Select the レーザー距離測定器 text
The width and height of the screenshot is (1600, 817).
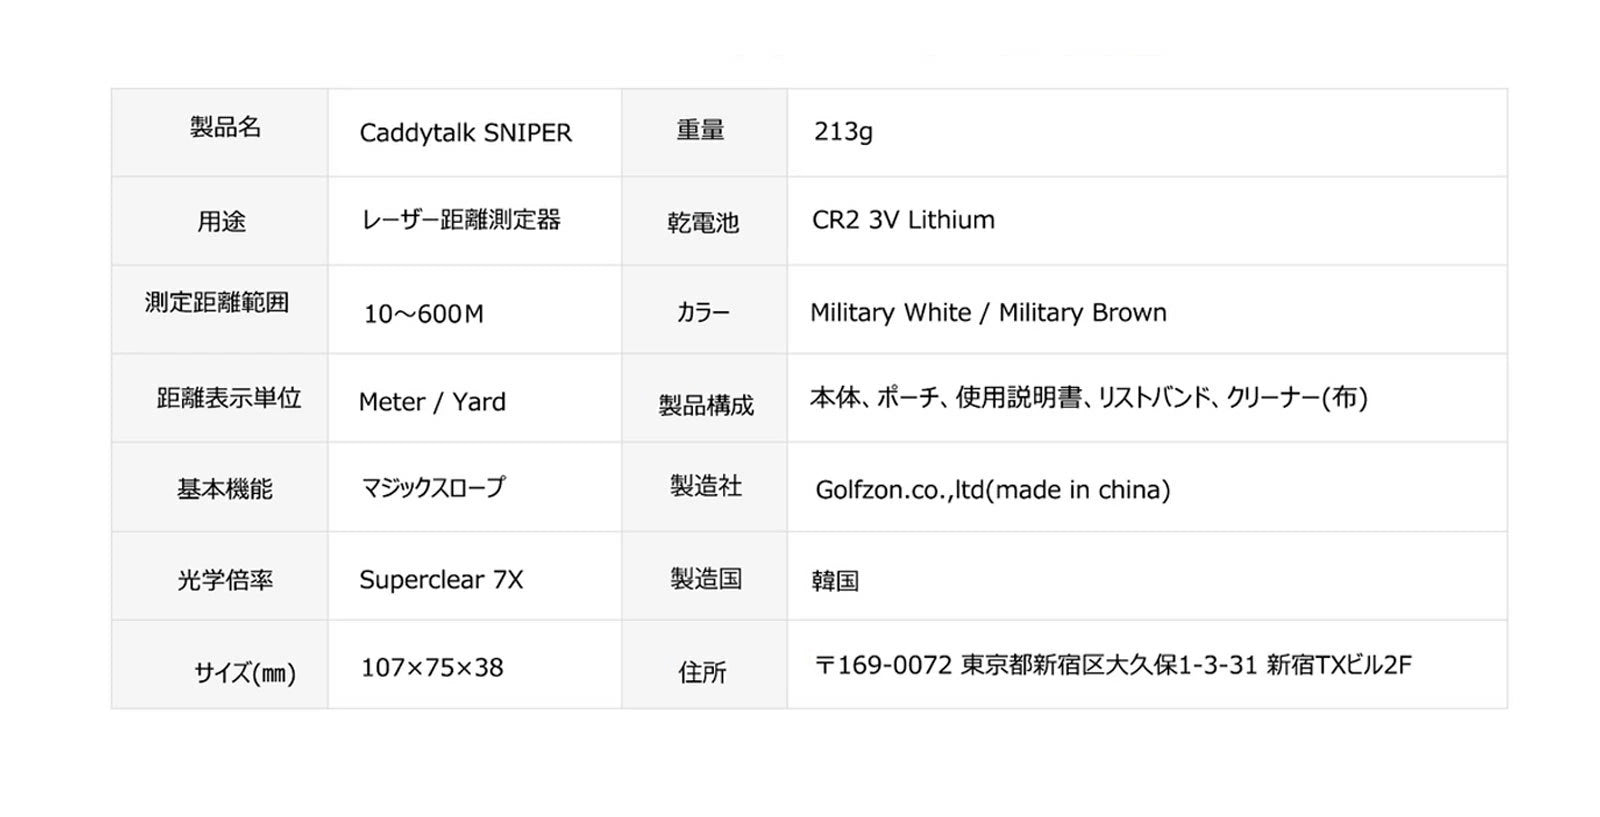(x=461, y=220)
